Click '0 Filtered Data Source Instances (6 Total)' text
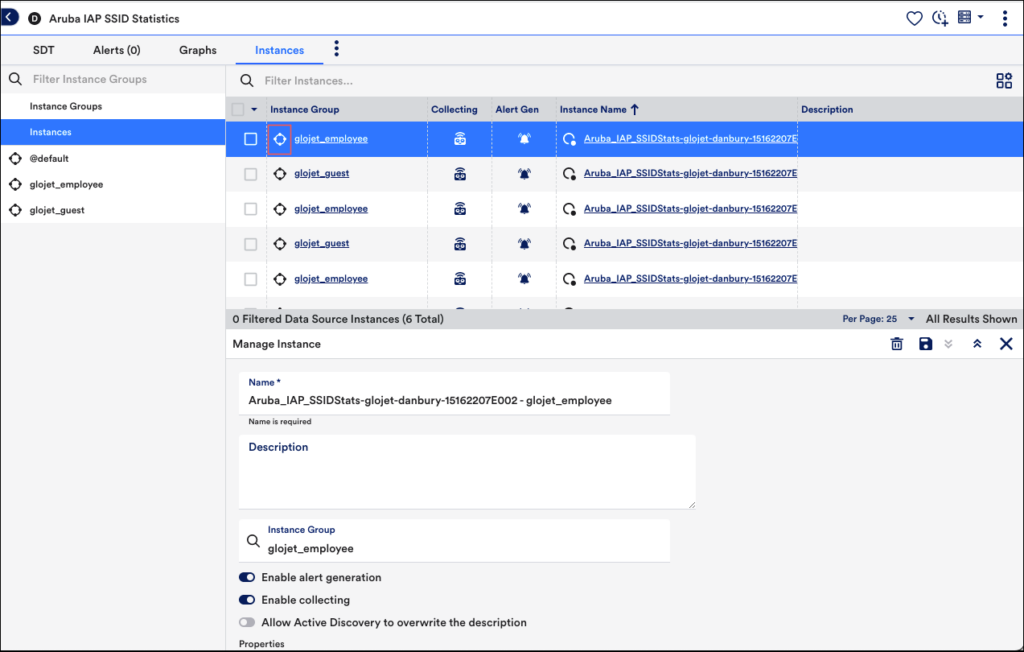Screen dimensions: 1024x652 coord(338,319)
